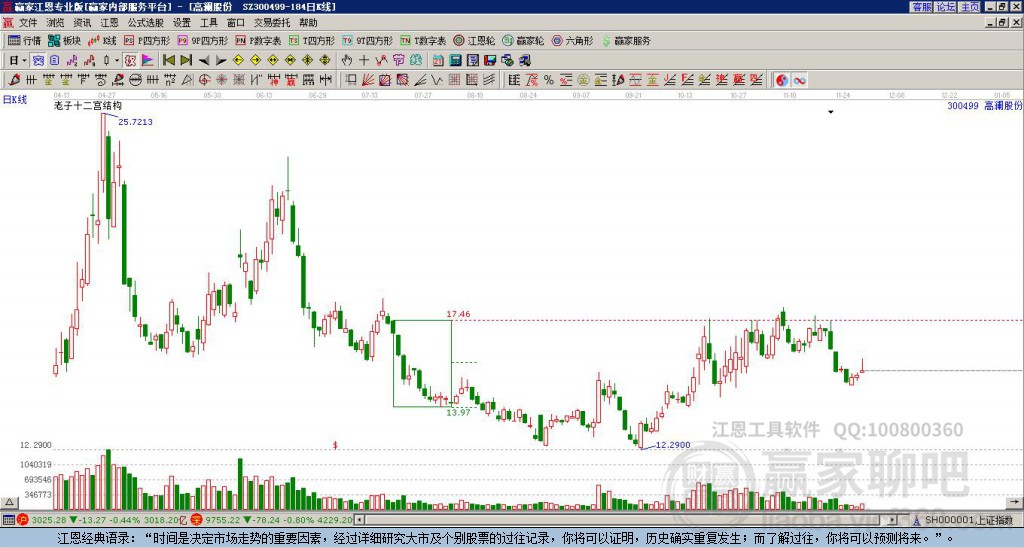The width and height of the screenshot is (1024, 548).
Task: Open the 六角形 hexagon tool
Action: tap(573, 40)
